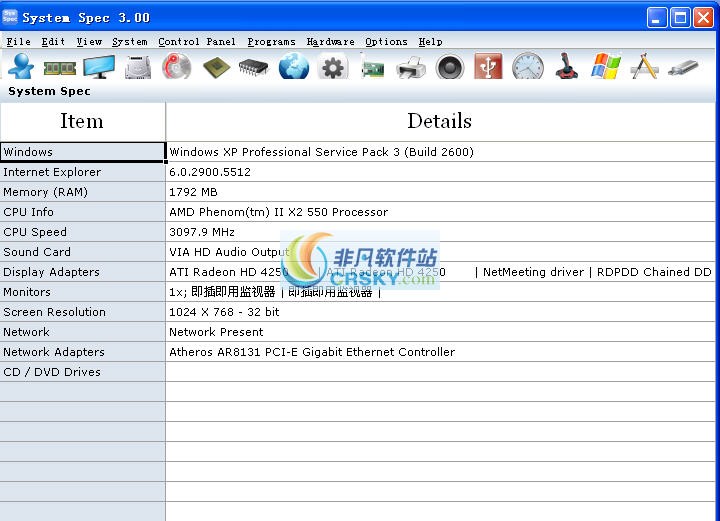The image size is (720, 521).
Task: Maximize the System Spec window
Action: 680,18
